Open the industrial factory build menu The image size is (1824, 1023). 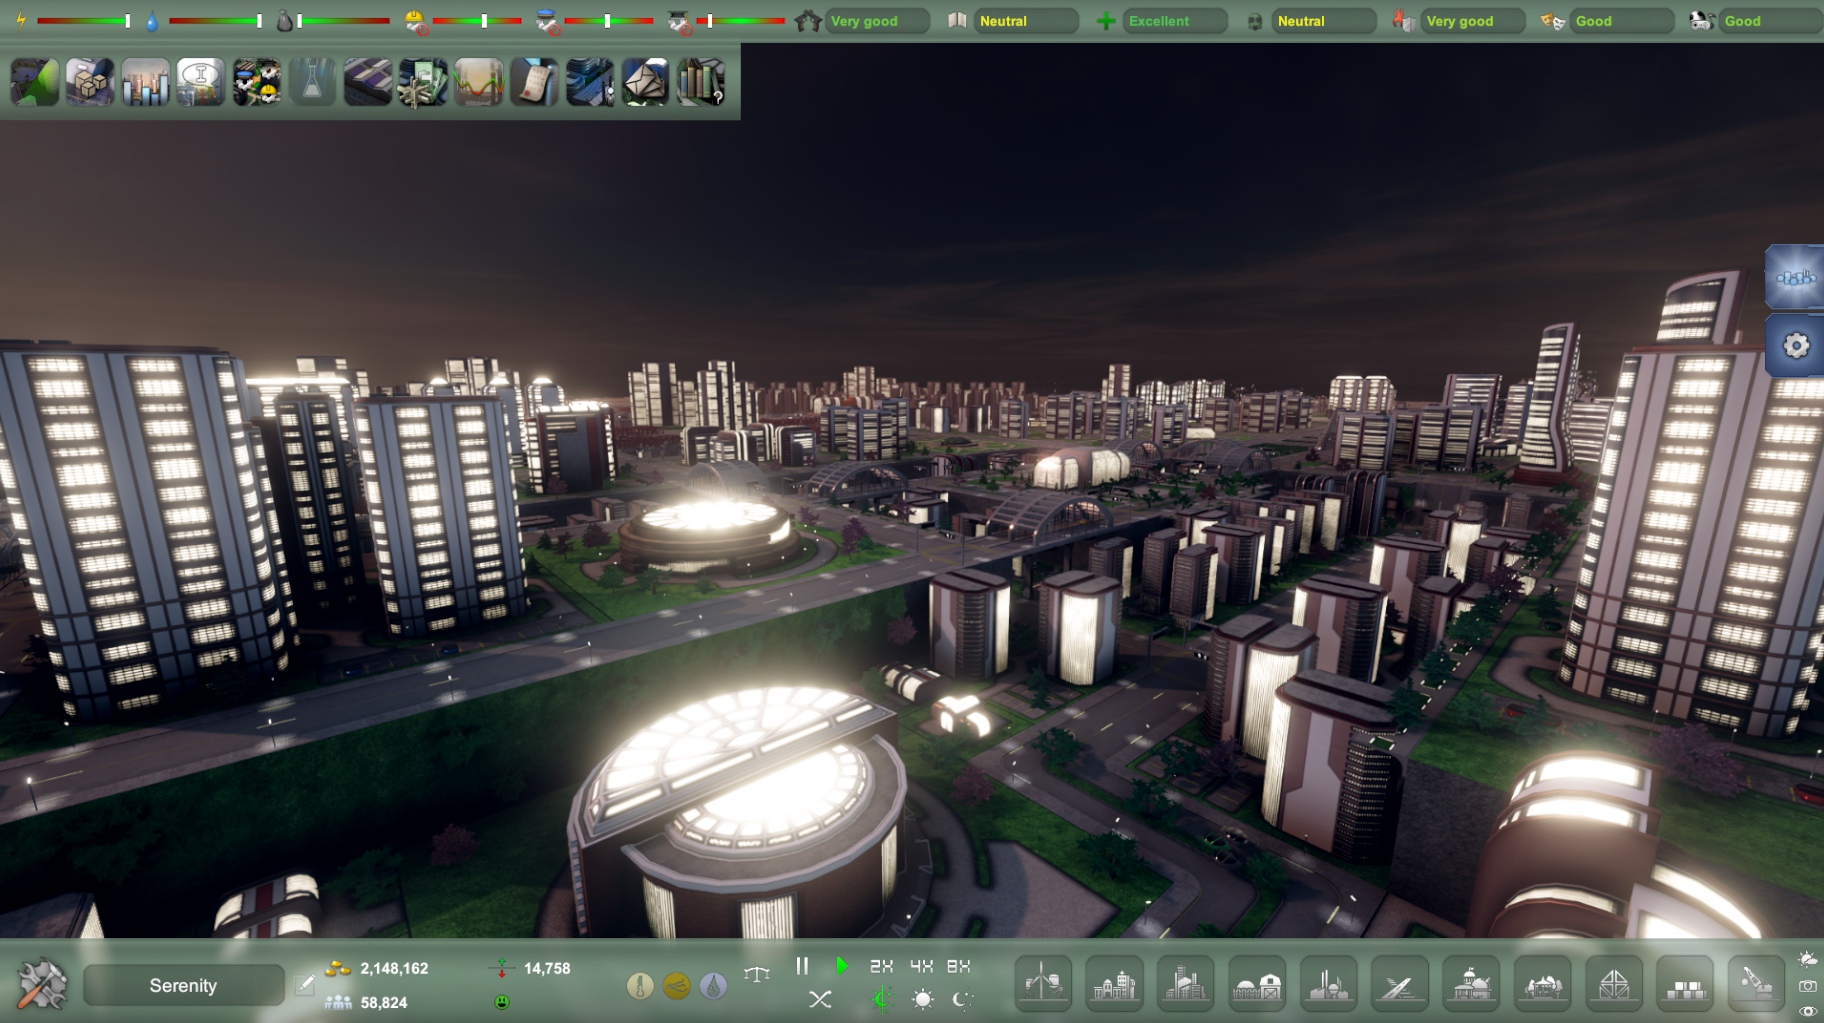[x=1329, y=983]
